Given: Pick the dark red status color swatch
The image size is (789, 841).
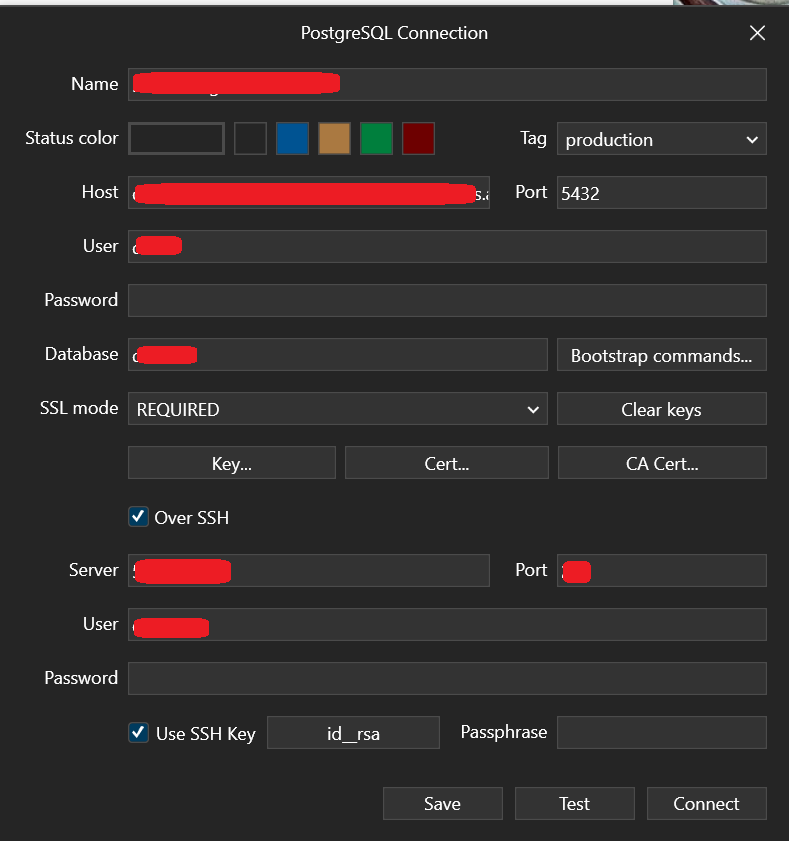Looking at the screenshot, I should (x=418, y=138).
